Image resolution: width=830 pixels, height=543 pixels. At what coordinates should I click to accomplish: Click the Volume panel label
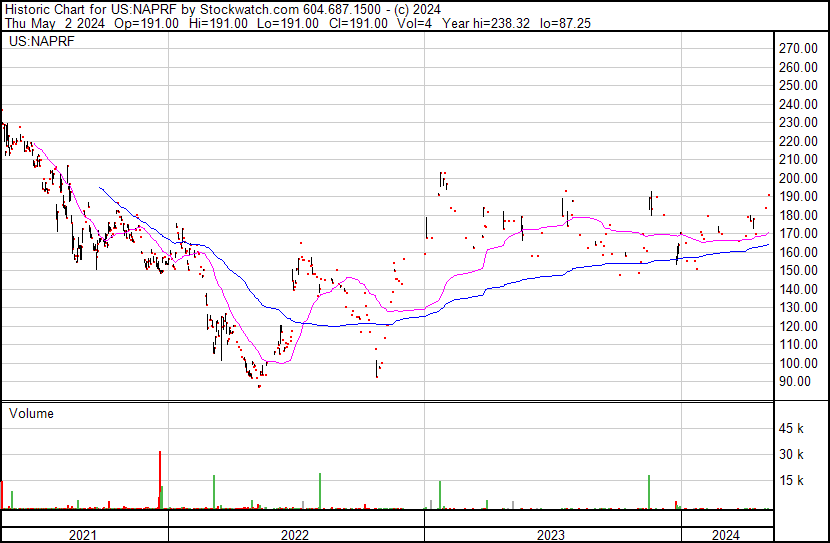(31, 414)
